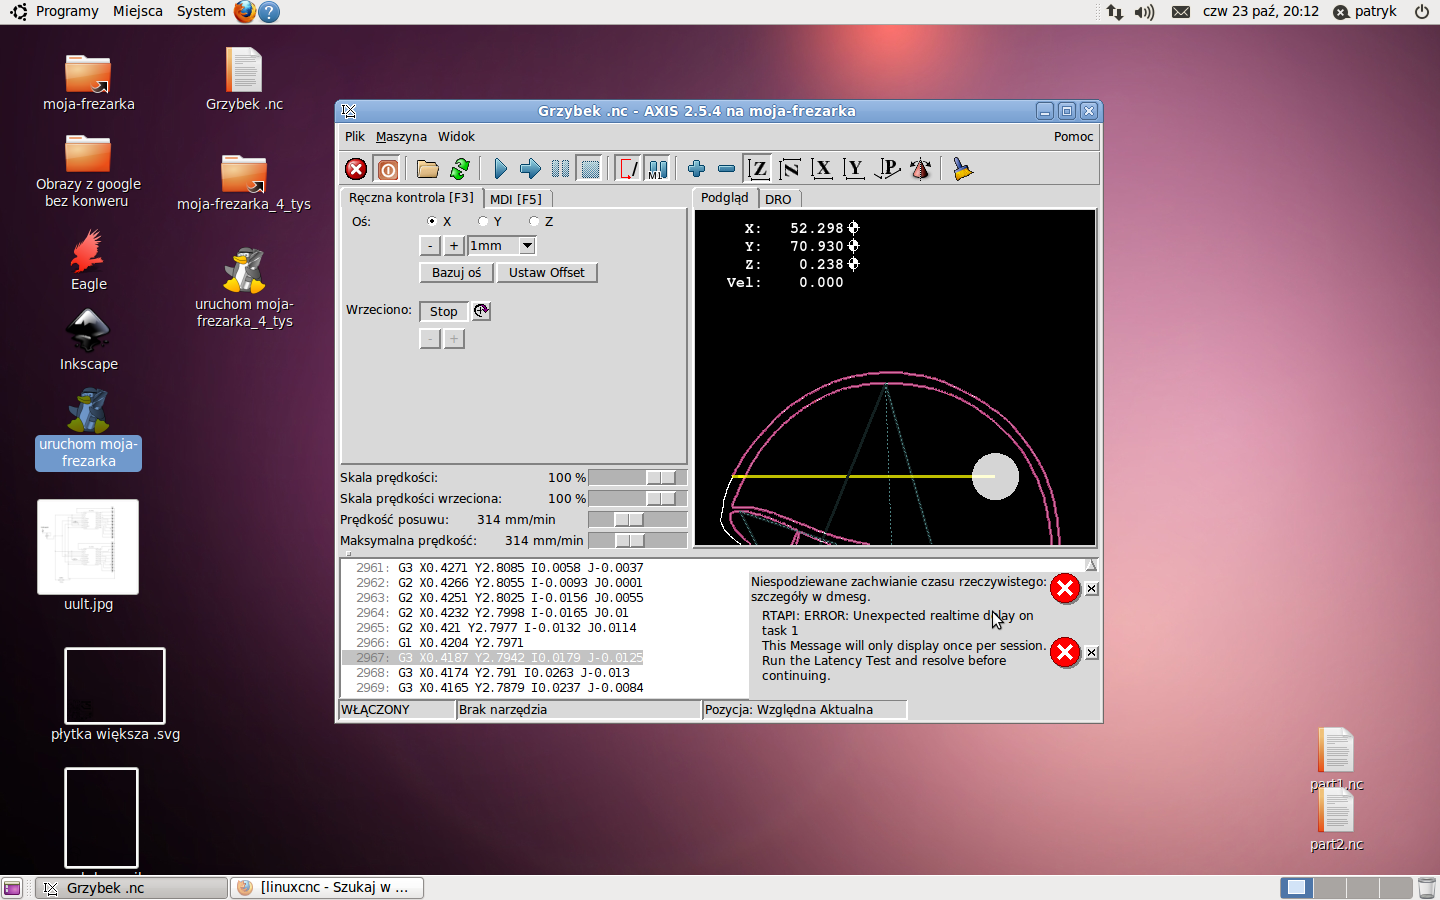Viewport: 1440px width, 900px height.
Task: Select front view Y icon
Action: [854, 169]
